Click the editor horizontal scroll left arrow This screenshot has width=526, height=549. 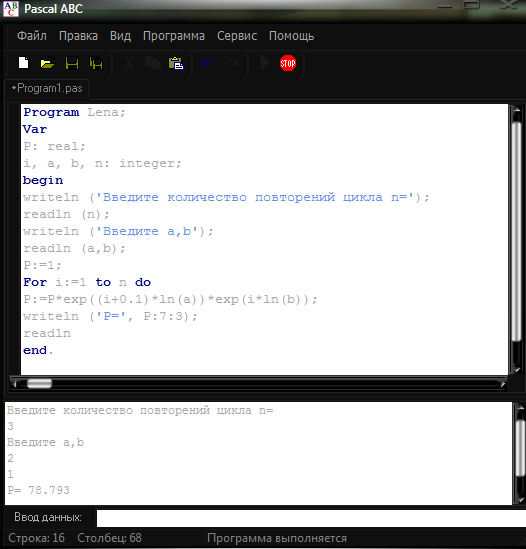[x=14, y=384]
